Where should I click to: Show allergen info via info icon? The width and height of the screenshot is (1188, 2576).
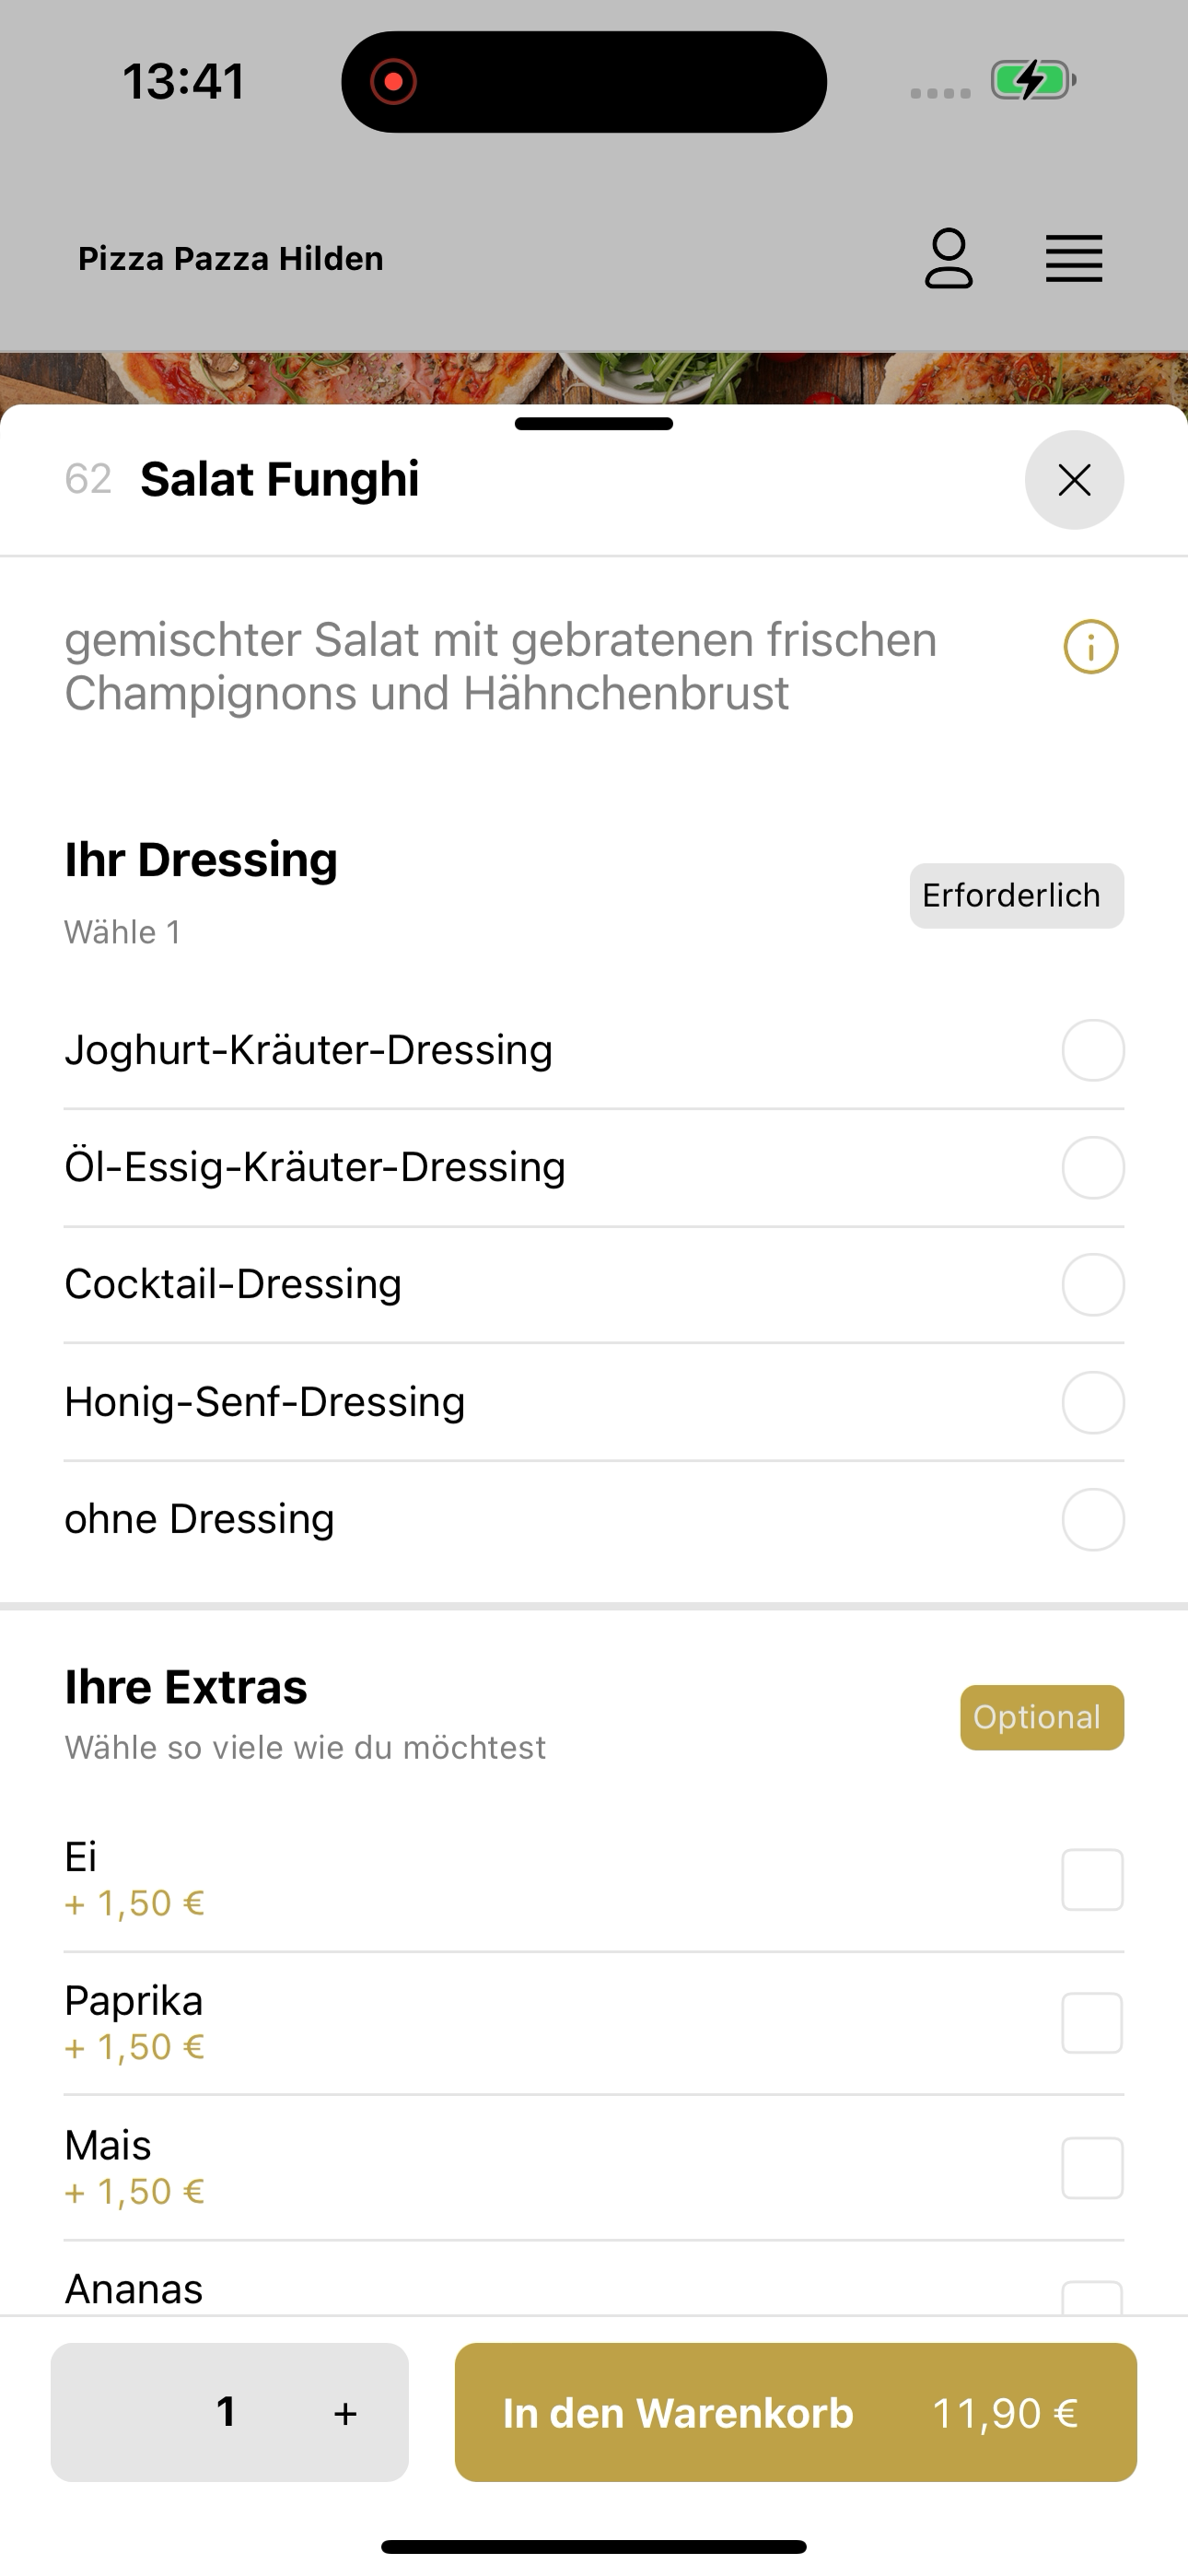[1091, 647]
